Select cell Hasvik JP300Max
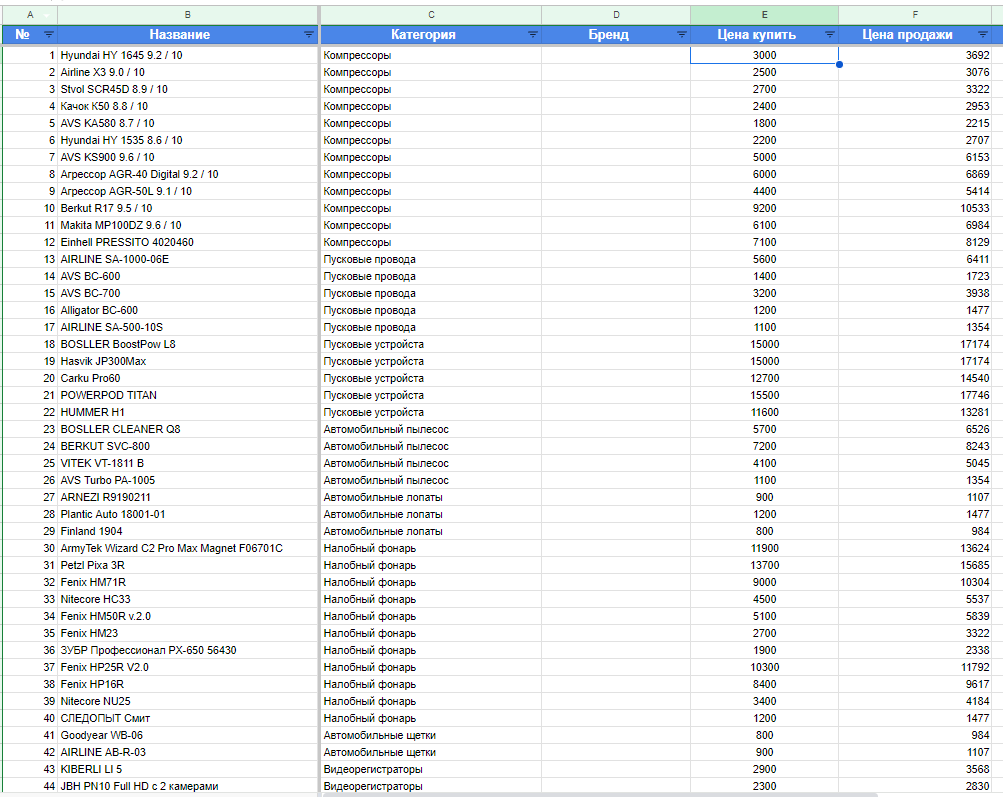This screenshot has width=1003, height=797. coord(187,361)
